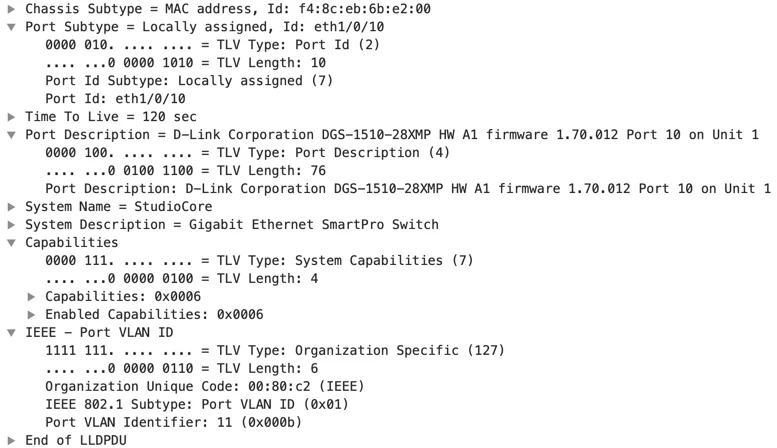This screenshot has width=777, height=448.
Task: Select the TLV Length: 76 line
Action: [185, 170]
